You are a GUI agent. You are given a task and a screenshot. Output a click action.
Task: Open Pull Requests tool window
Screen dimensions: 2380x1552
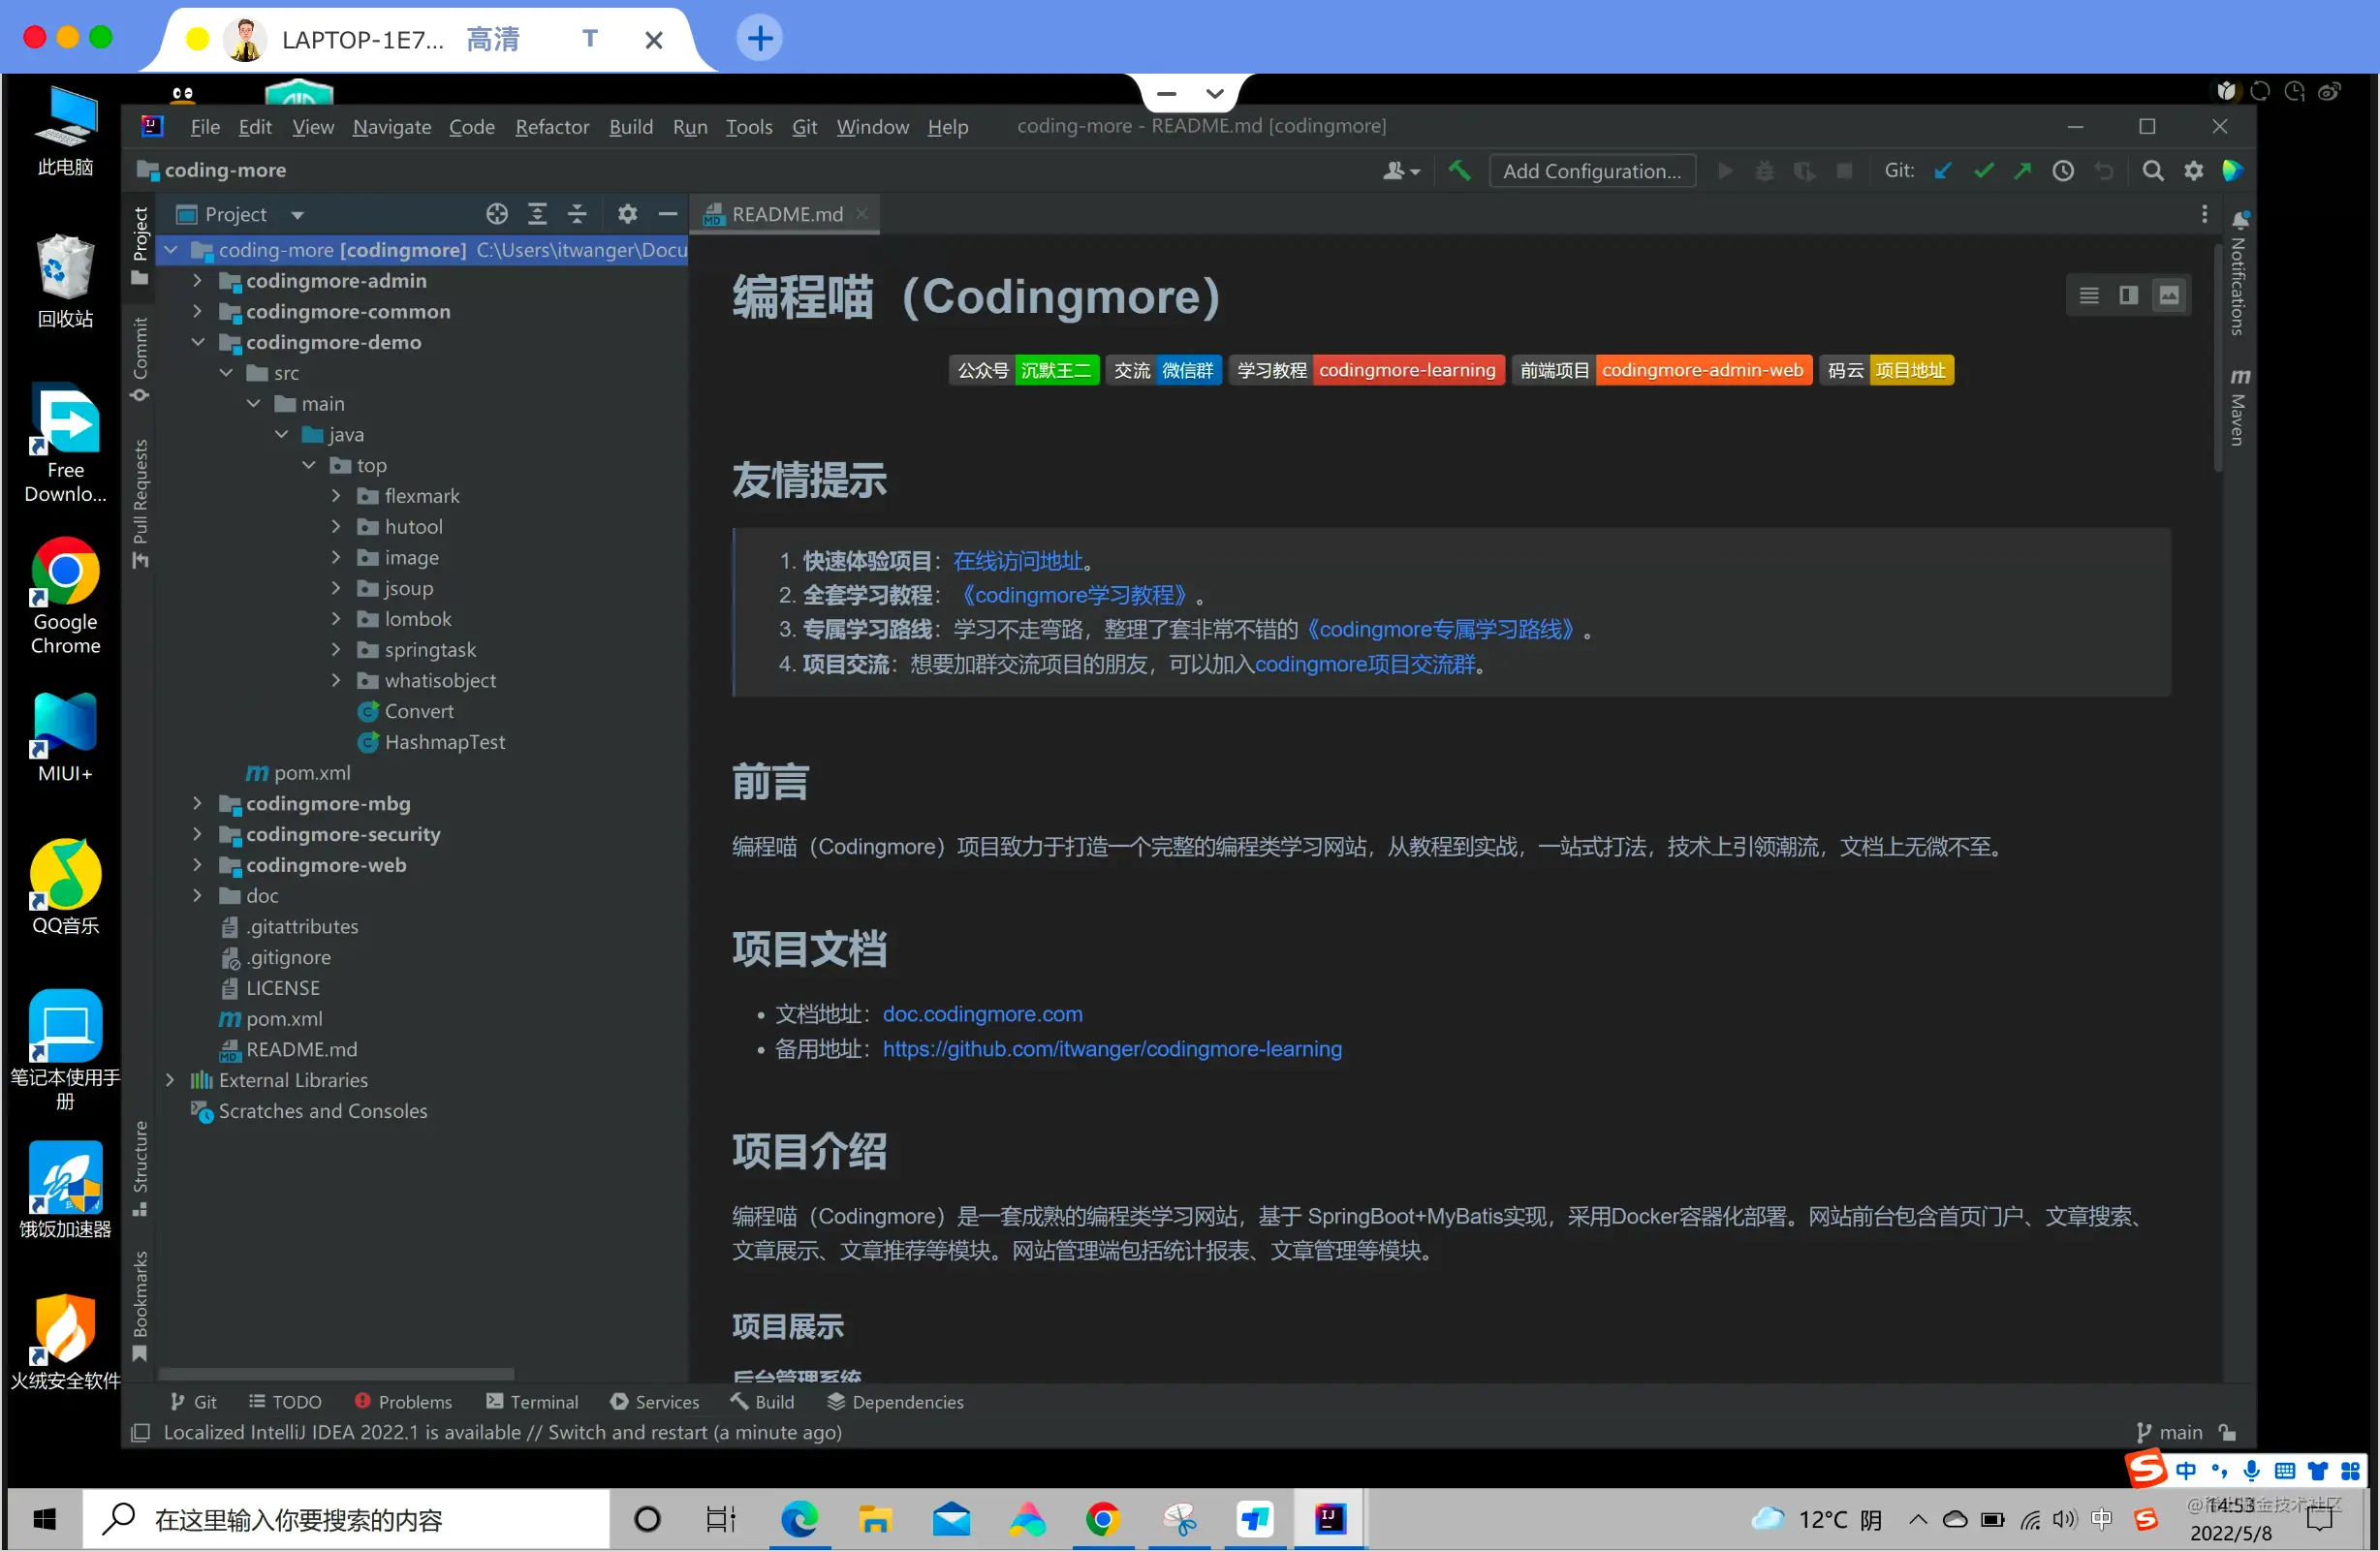pyautogui.click(x=140, y=504)
